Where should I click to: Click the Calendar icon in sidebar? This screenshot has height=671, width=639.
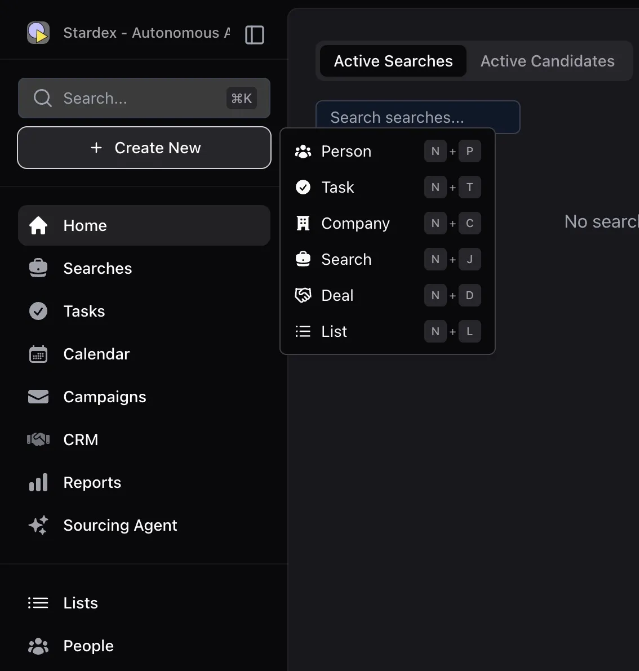[x=38, y=354]
